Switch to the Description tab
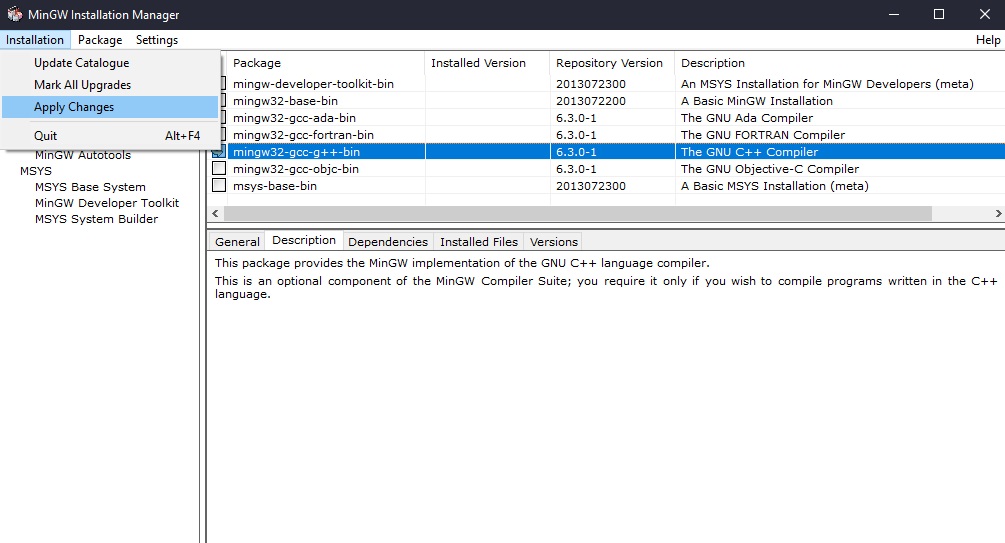The image size is (1005, 543). tap(304, 240)
